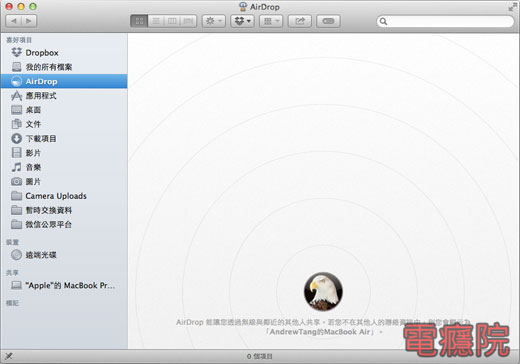Switch to list view

pyautogui.click(x=156, y=21)
